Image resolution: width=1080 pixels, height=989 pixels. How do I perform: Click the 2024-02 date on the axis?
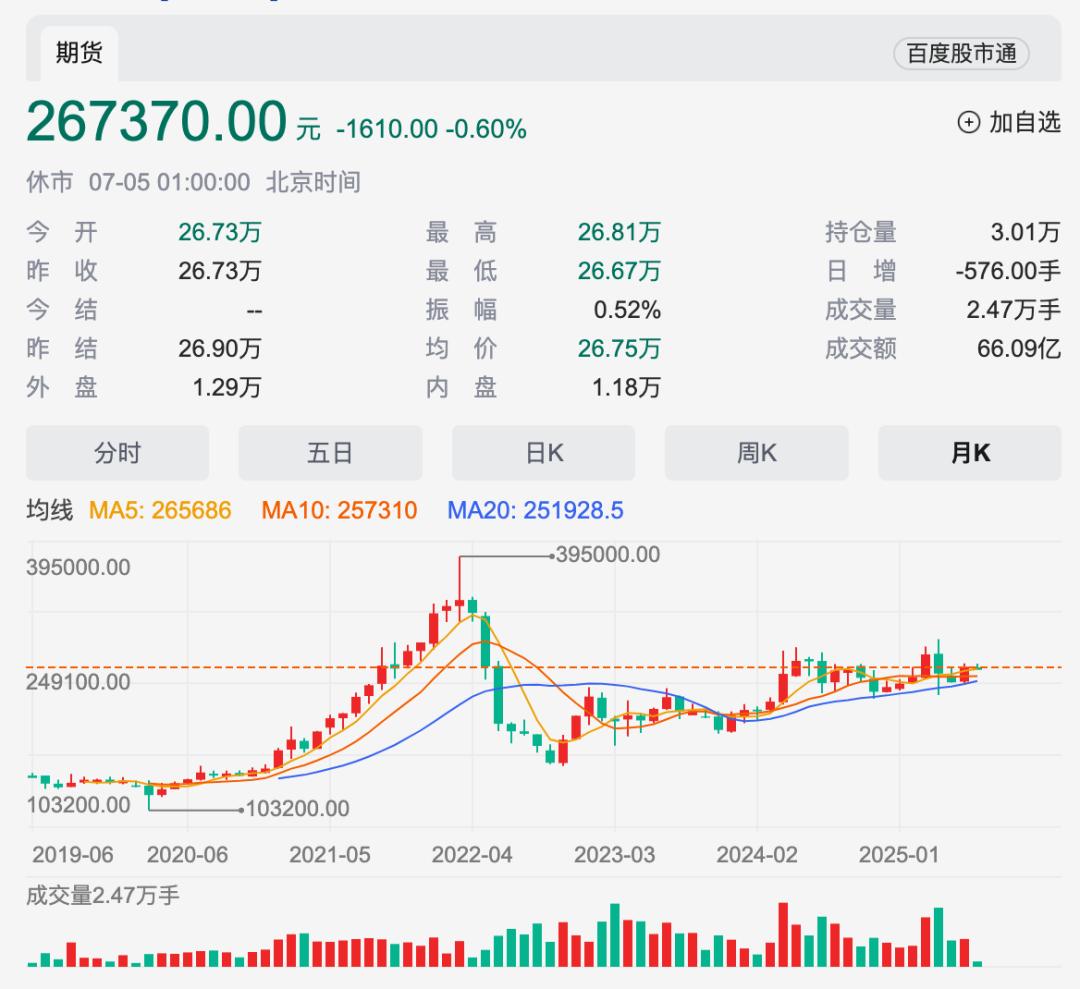point(756,855)
